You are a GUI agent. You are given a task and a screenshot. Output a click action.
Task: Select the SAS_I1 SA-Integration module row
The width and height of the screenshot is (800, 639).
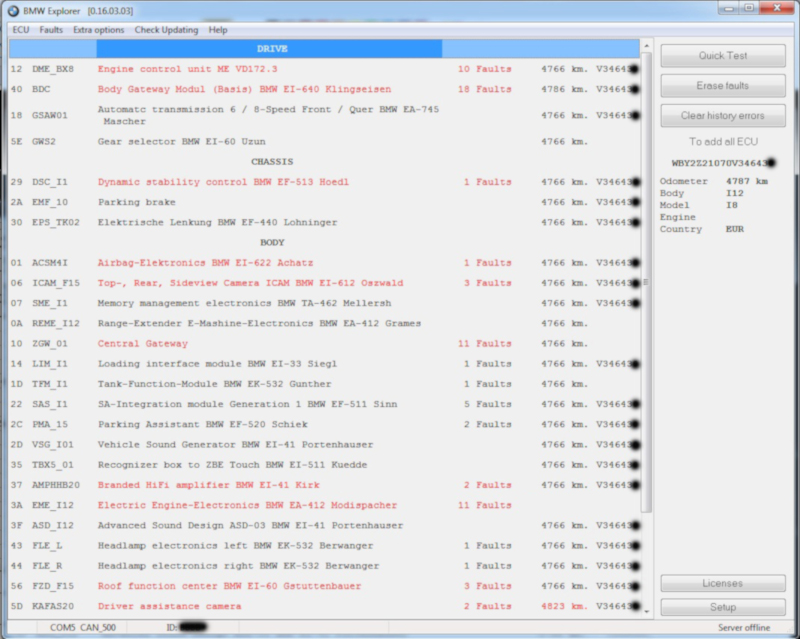[324, 404]
